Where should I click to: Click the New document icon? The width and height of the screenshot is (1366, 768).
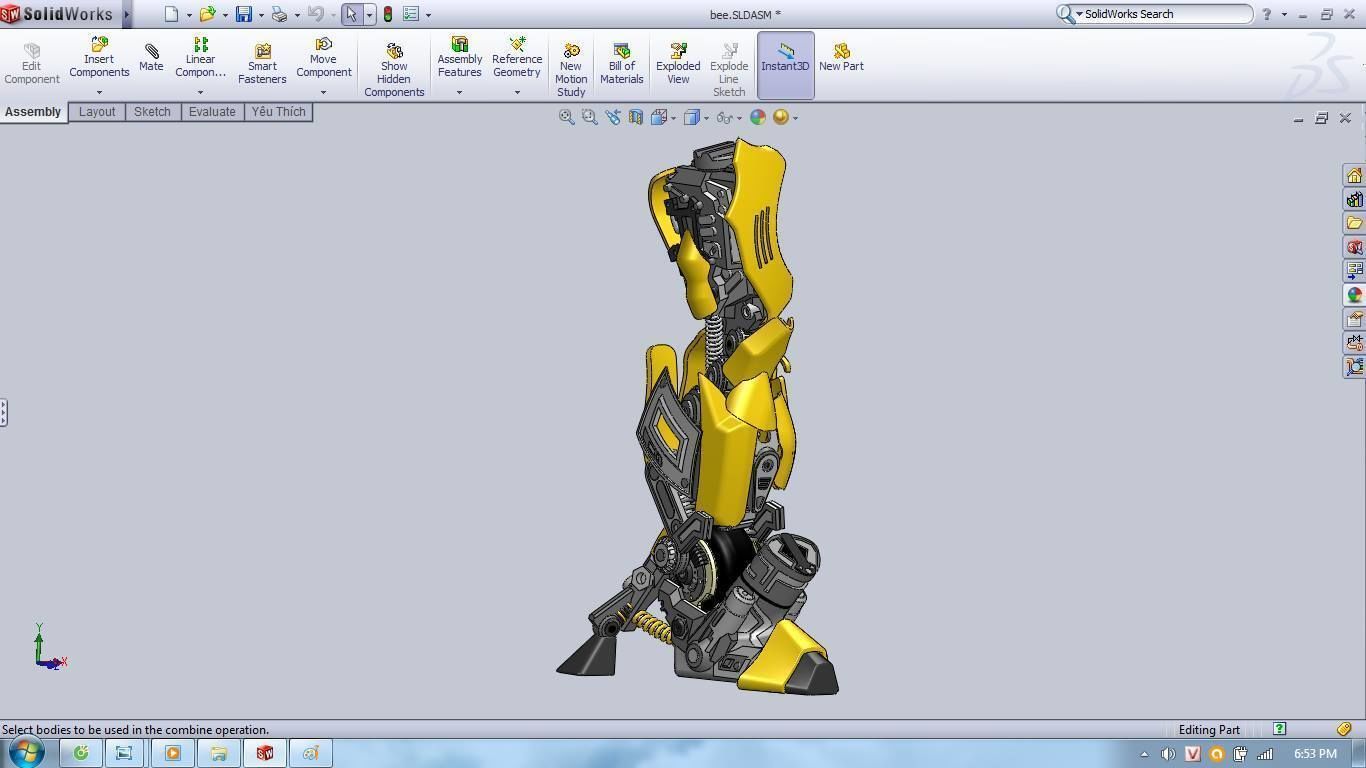click(171, 14)
